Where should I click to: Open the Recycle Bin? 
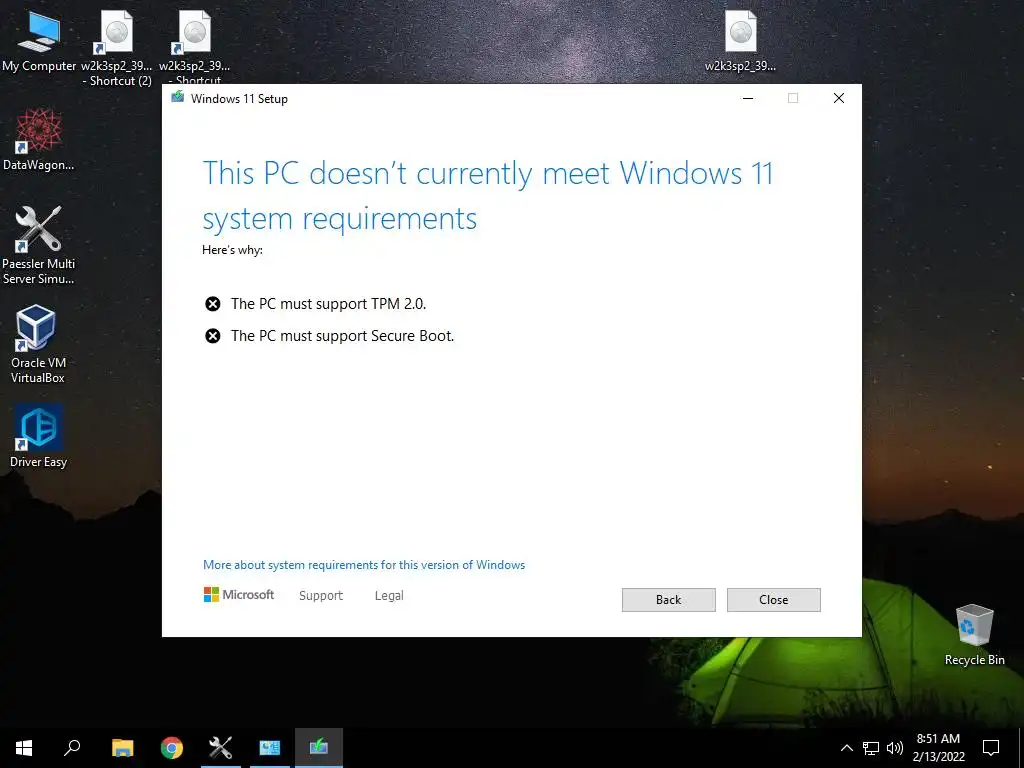[974, 635]
